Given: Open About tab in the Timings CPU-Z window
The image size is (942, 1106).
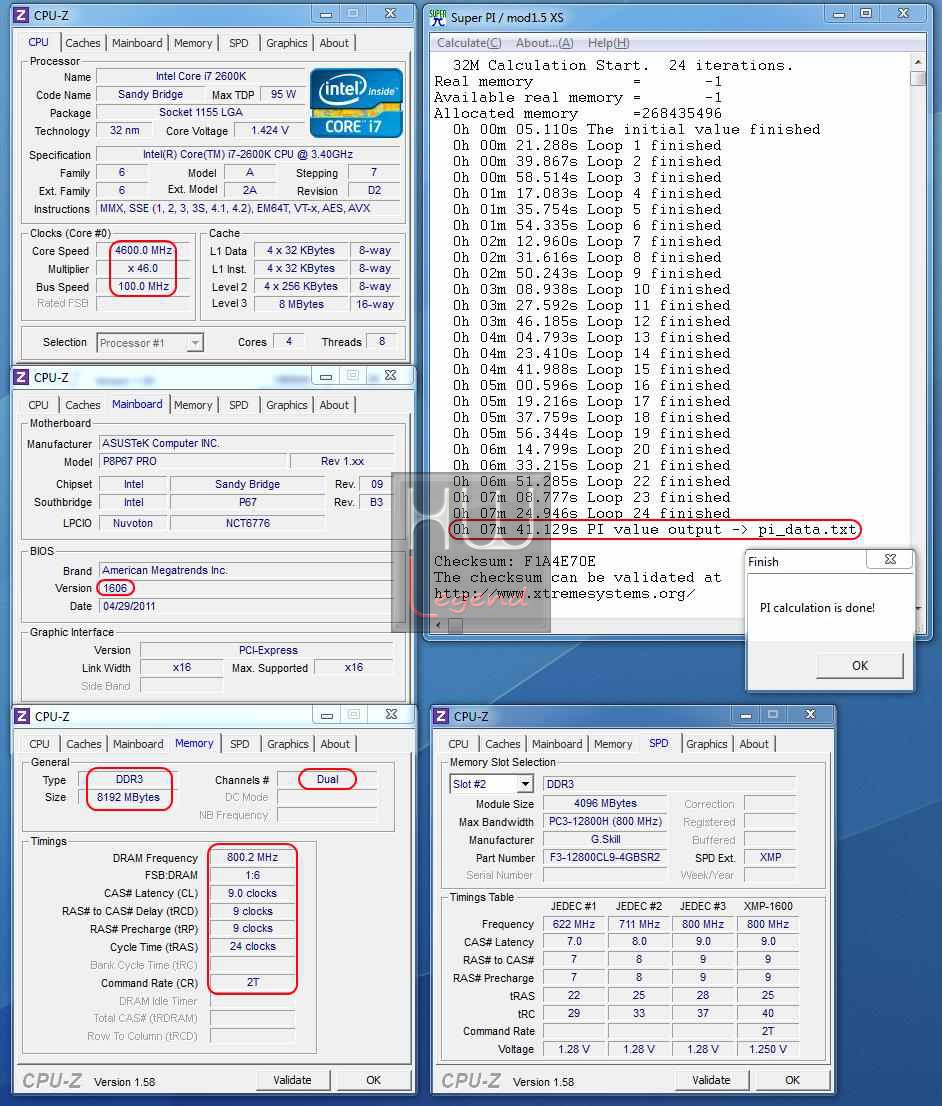Looking at the screenshot, I should (335, 743).
